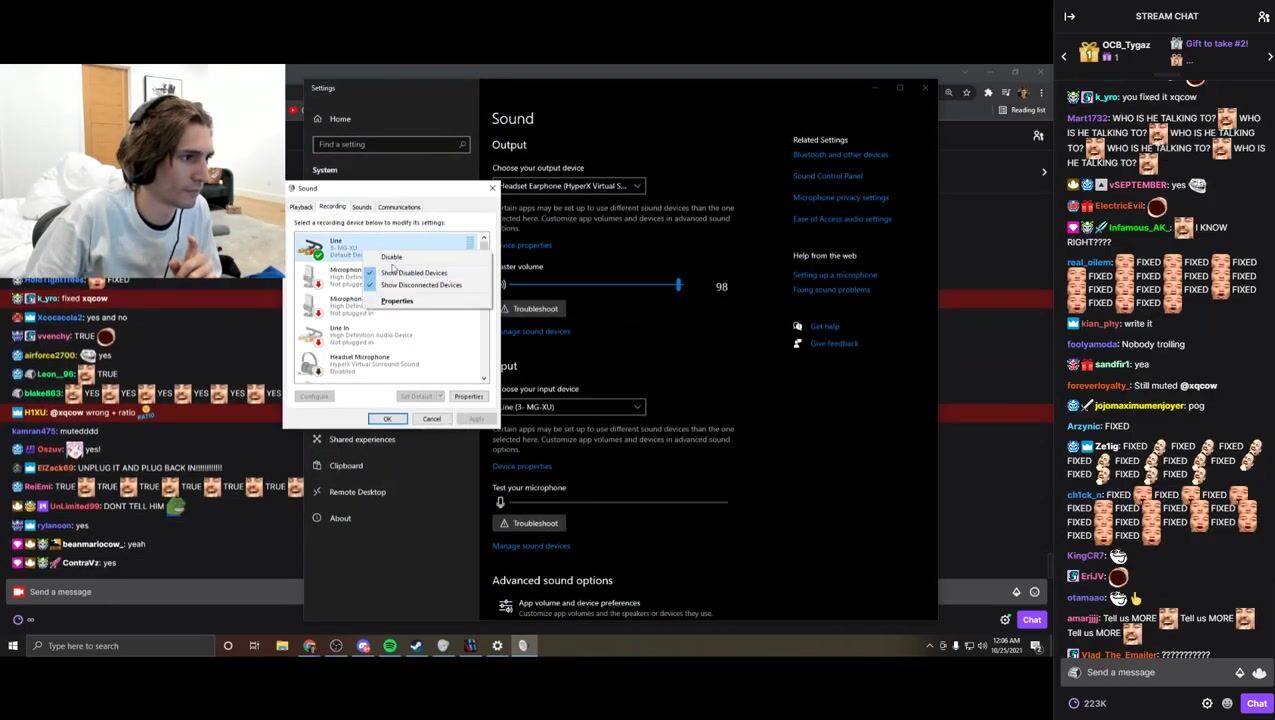Viewport: 1275px width, 720px height.
Task: Open left chat settings gear icon
Action: (x=1005, y=620)
